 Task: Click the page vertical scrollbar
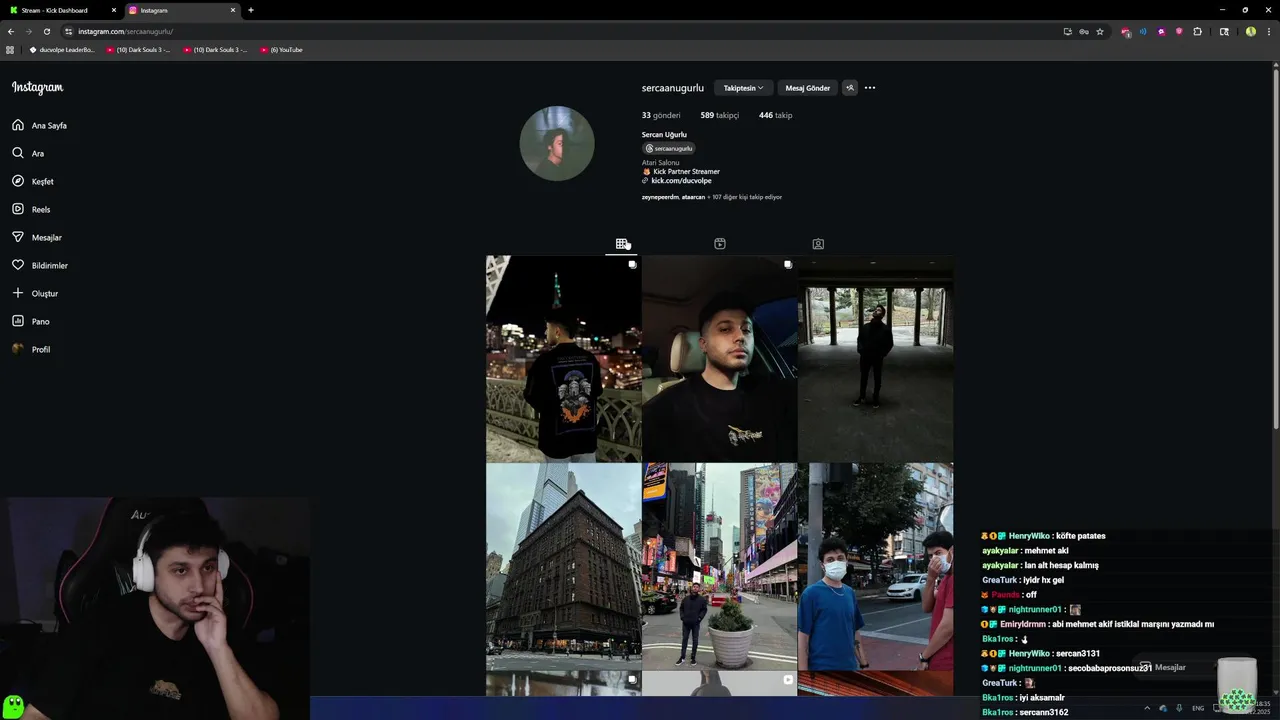1275,250
